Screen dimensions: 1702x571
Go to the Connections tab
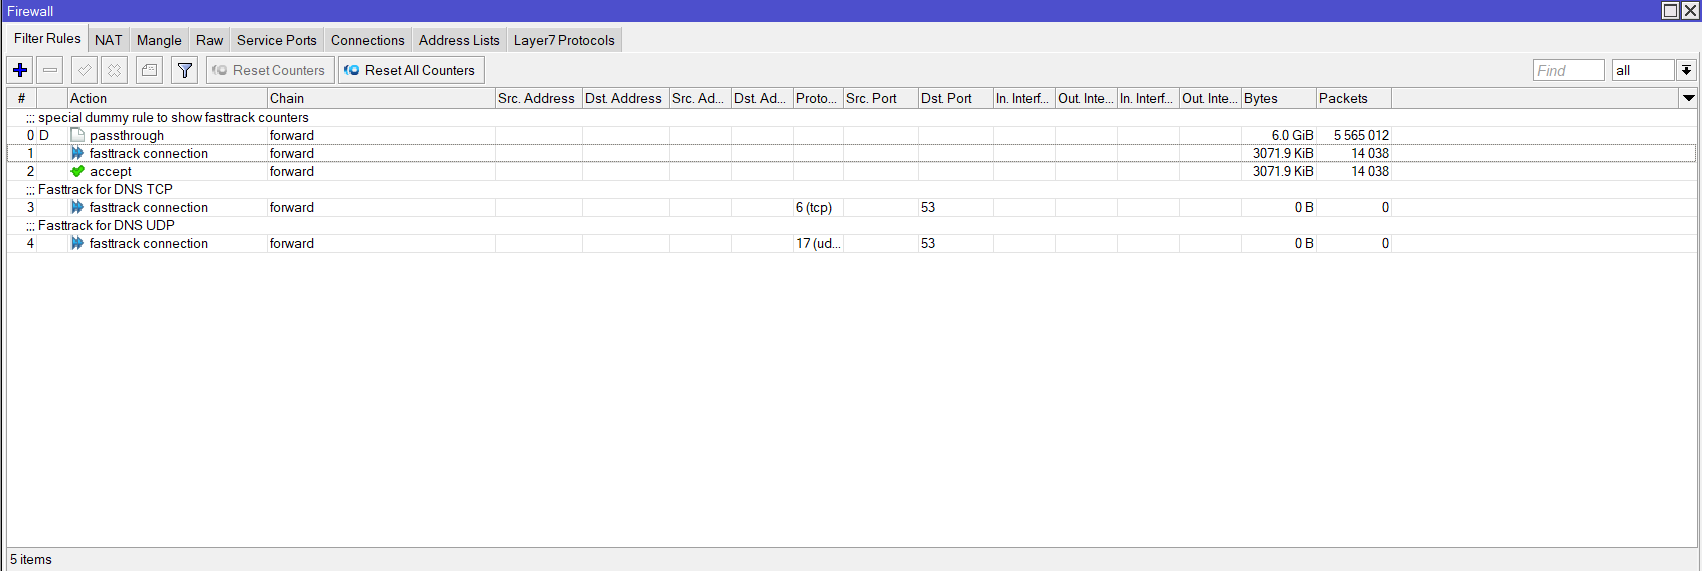[367, 40]
